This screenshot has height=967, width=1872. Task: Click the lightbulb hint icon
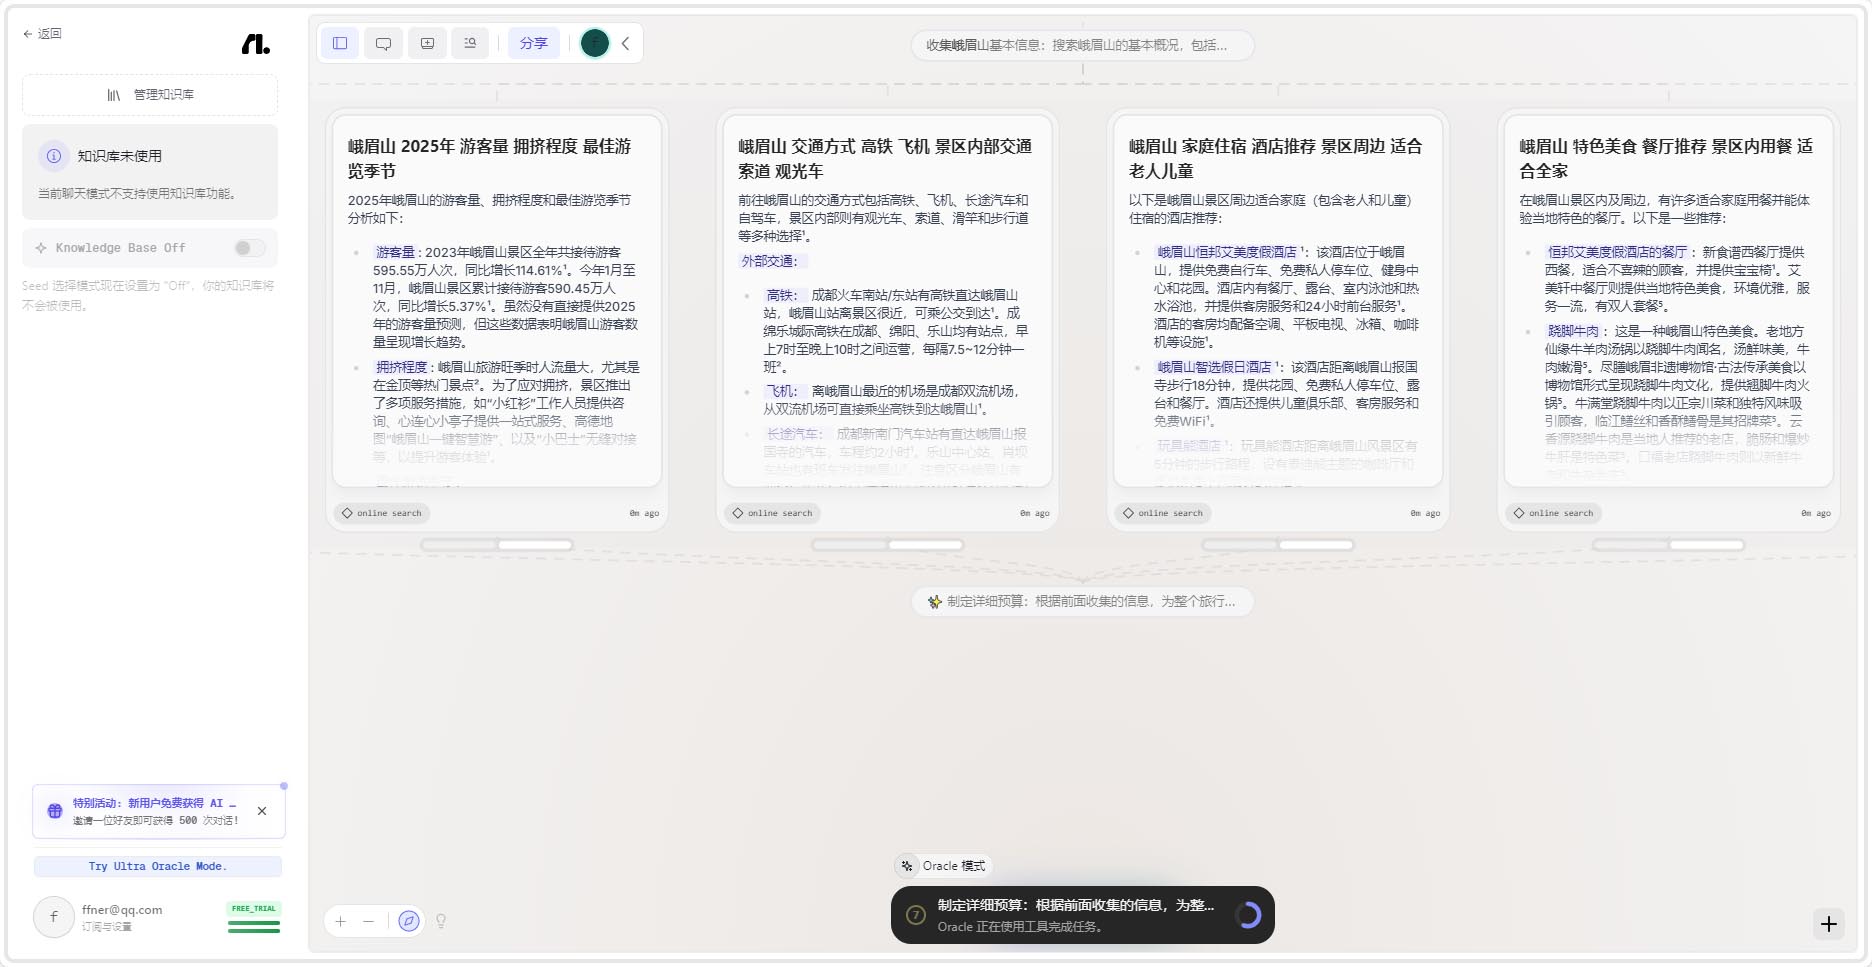point(441,921)
